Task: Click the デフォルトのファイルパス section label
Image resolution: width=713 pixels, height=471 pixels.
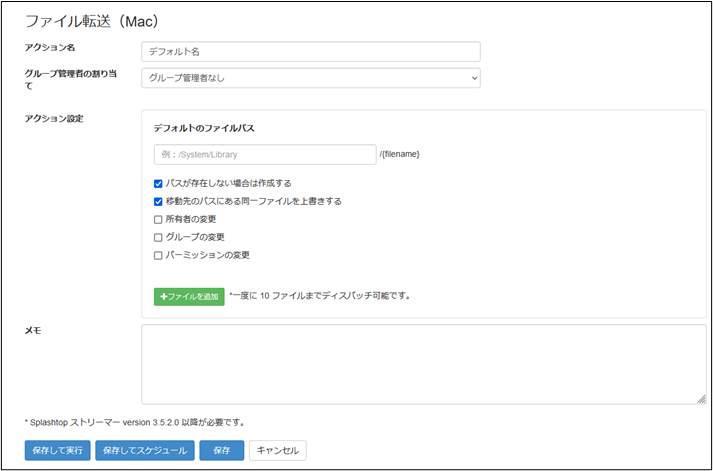Action: point(204,129)
